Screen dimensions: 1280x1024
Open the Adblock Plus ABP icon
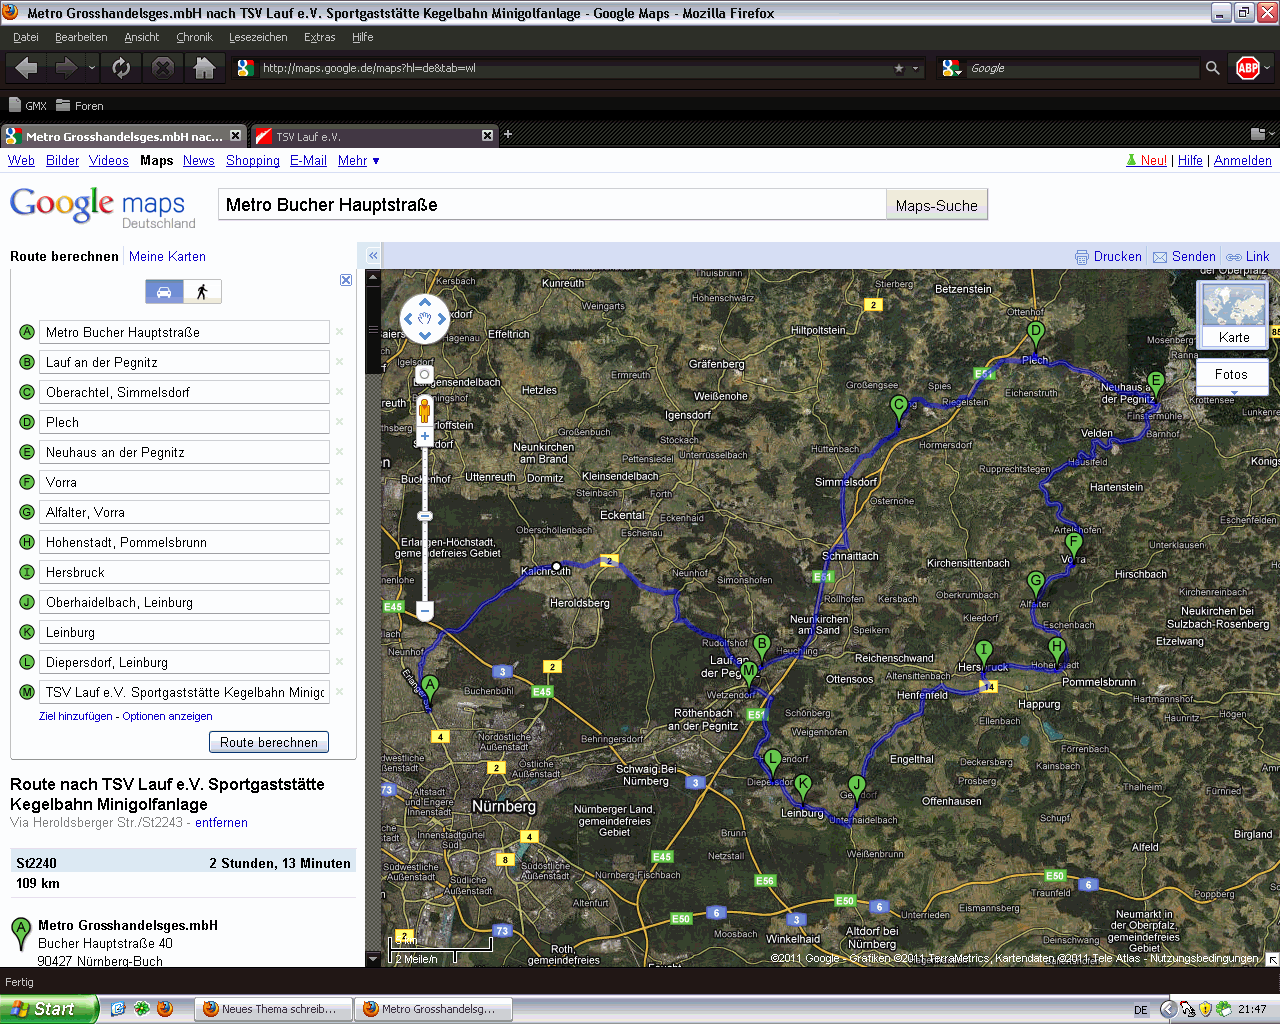[1247, 68]
